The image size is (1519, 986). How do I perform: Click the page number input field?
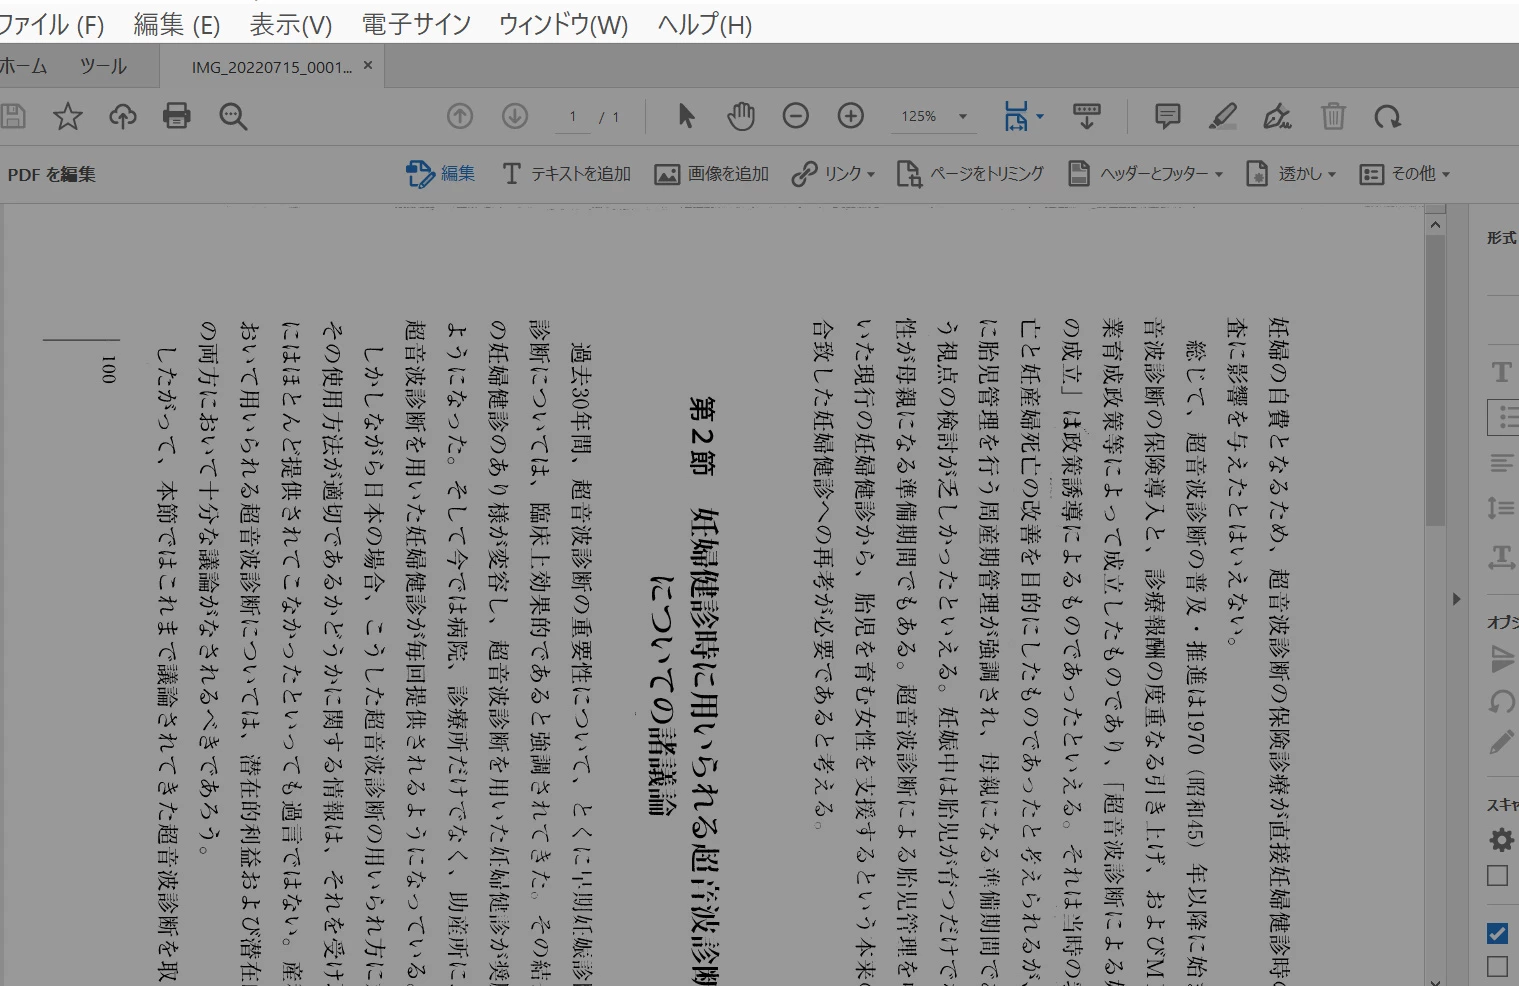coord(573,117)
